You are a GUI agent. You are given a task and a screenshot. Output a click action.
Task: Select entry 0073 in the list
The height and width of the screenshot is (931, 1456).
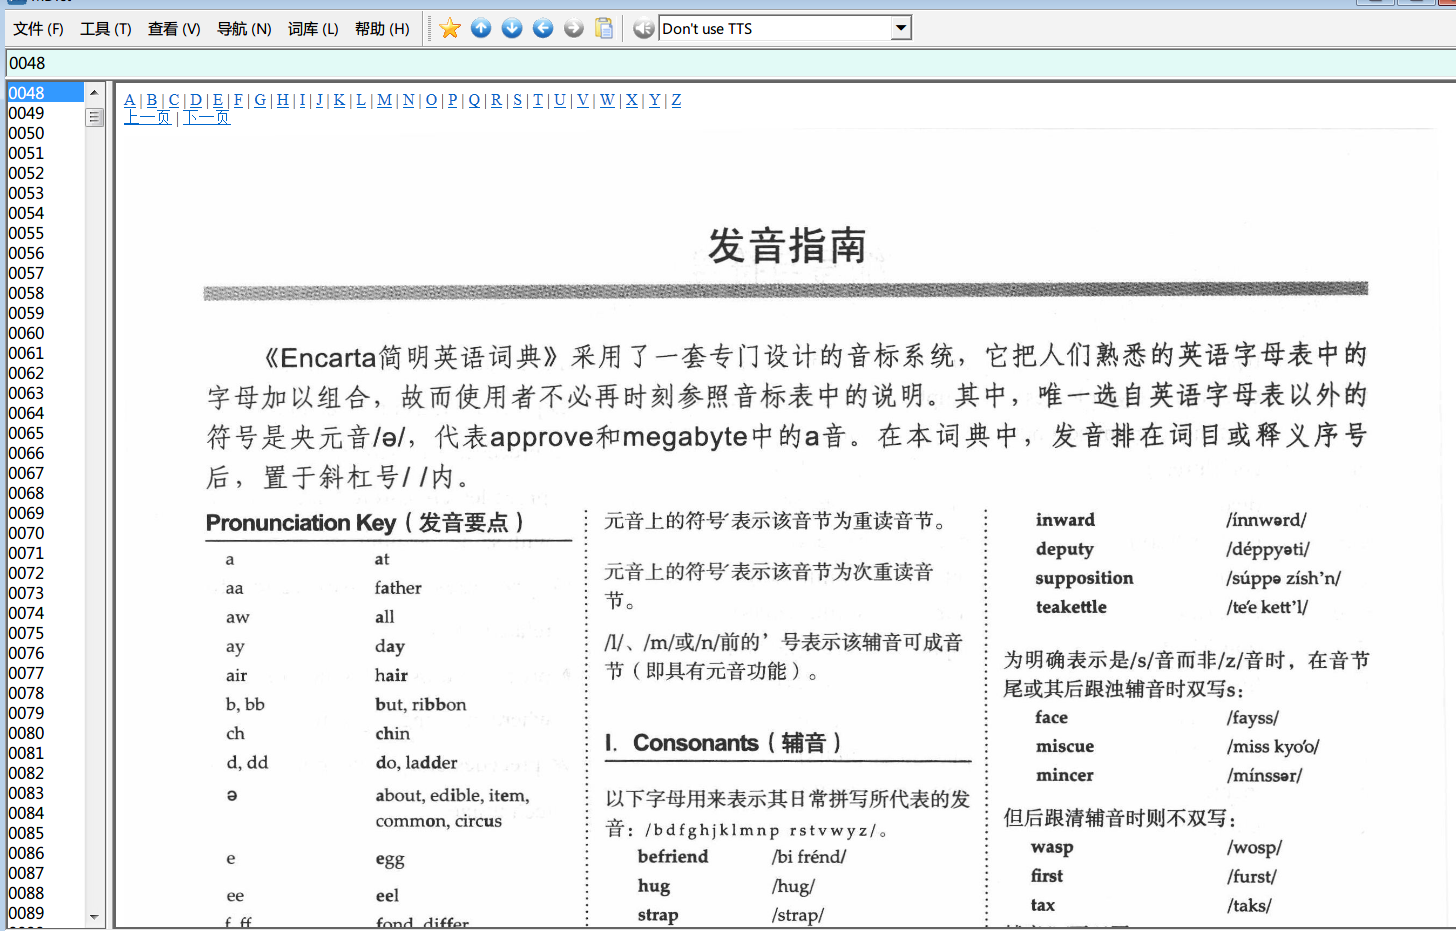point(45,593)
